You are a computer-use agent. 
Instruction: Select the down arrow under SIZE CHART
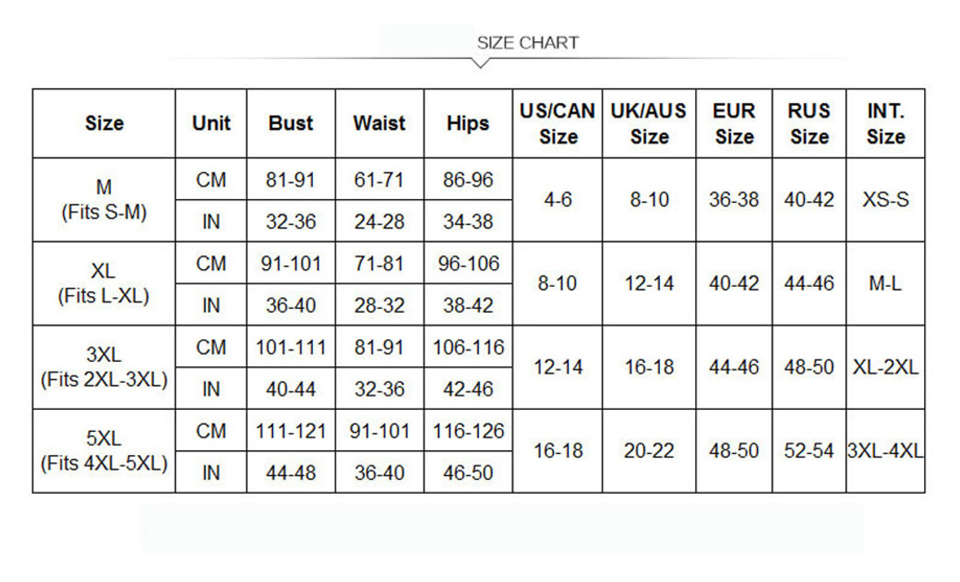click(x=481, y=63)
